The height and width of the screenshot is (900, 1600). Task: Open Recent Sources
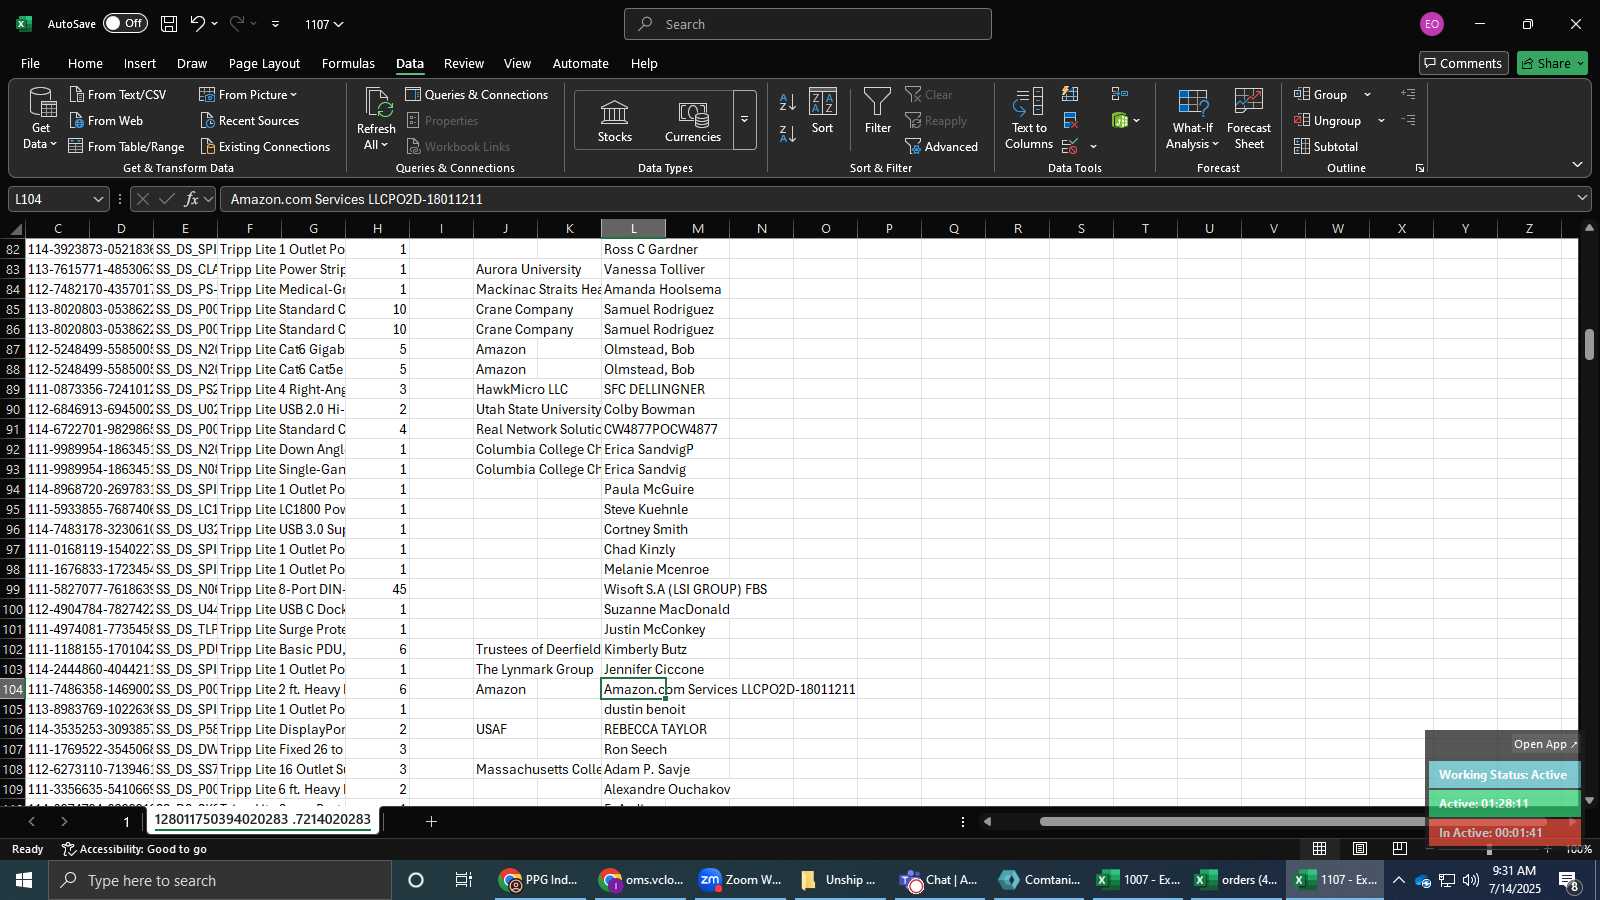tap(249, 121)
